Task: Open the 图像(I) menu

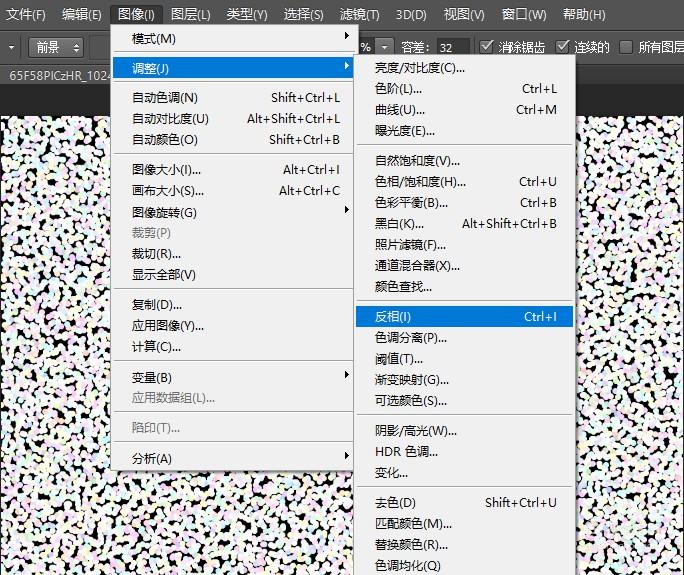Action: pos(136,14)
